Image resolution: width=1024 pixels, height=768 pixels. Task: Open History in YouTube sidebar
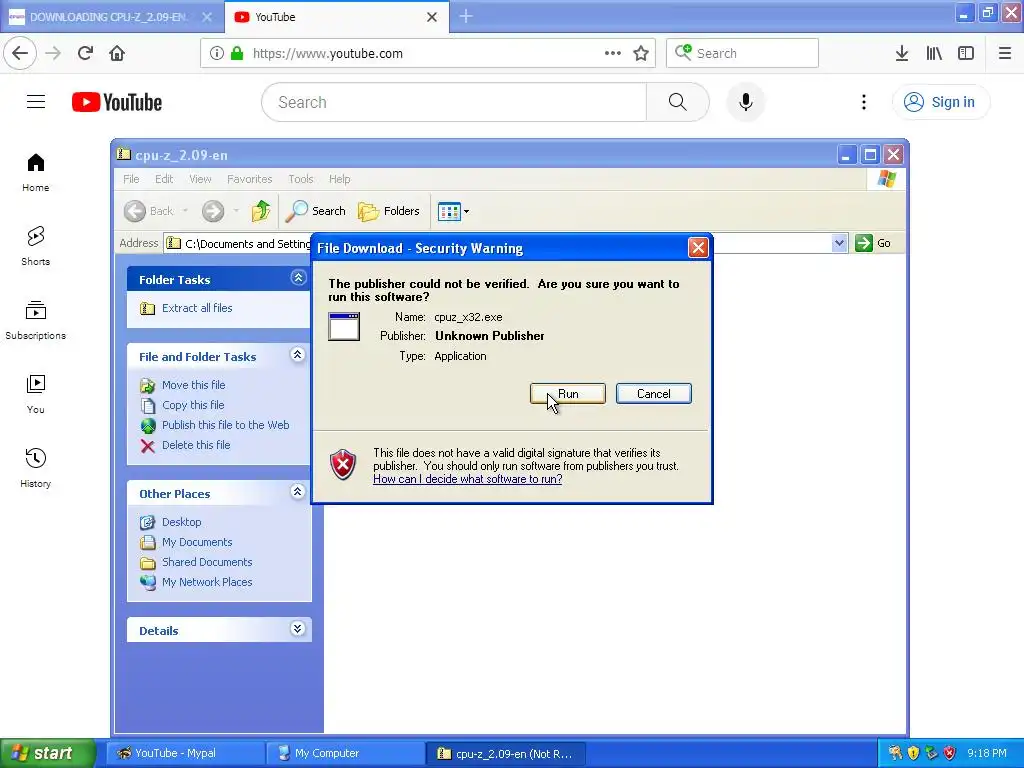coord(36,468)
